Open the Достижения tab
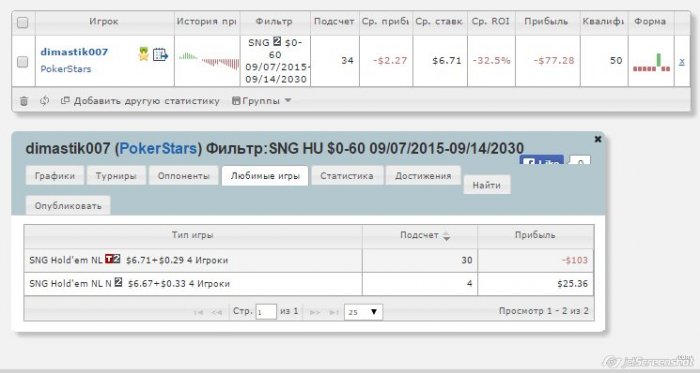This screenshot has height=373, width=700. click(423, 176)
